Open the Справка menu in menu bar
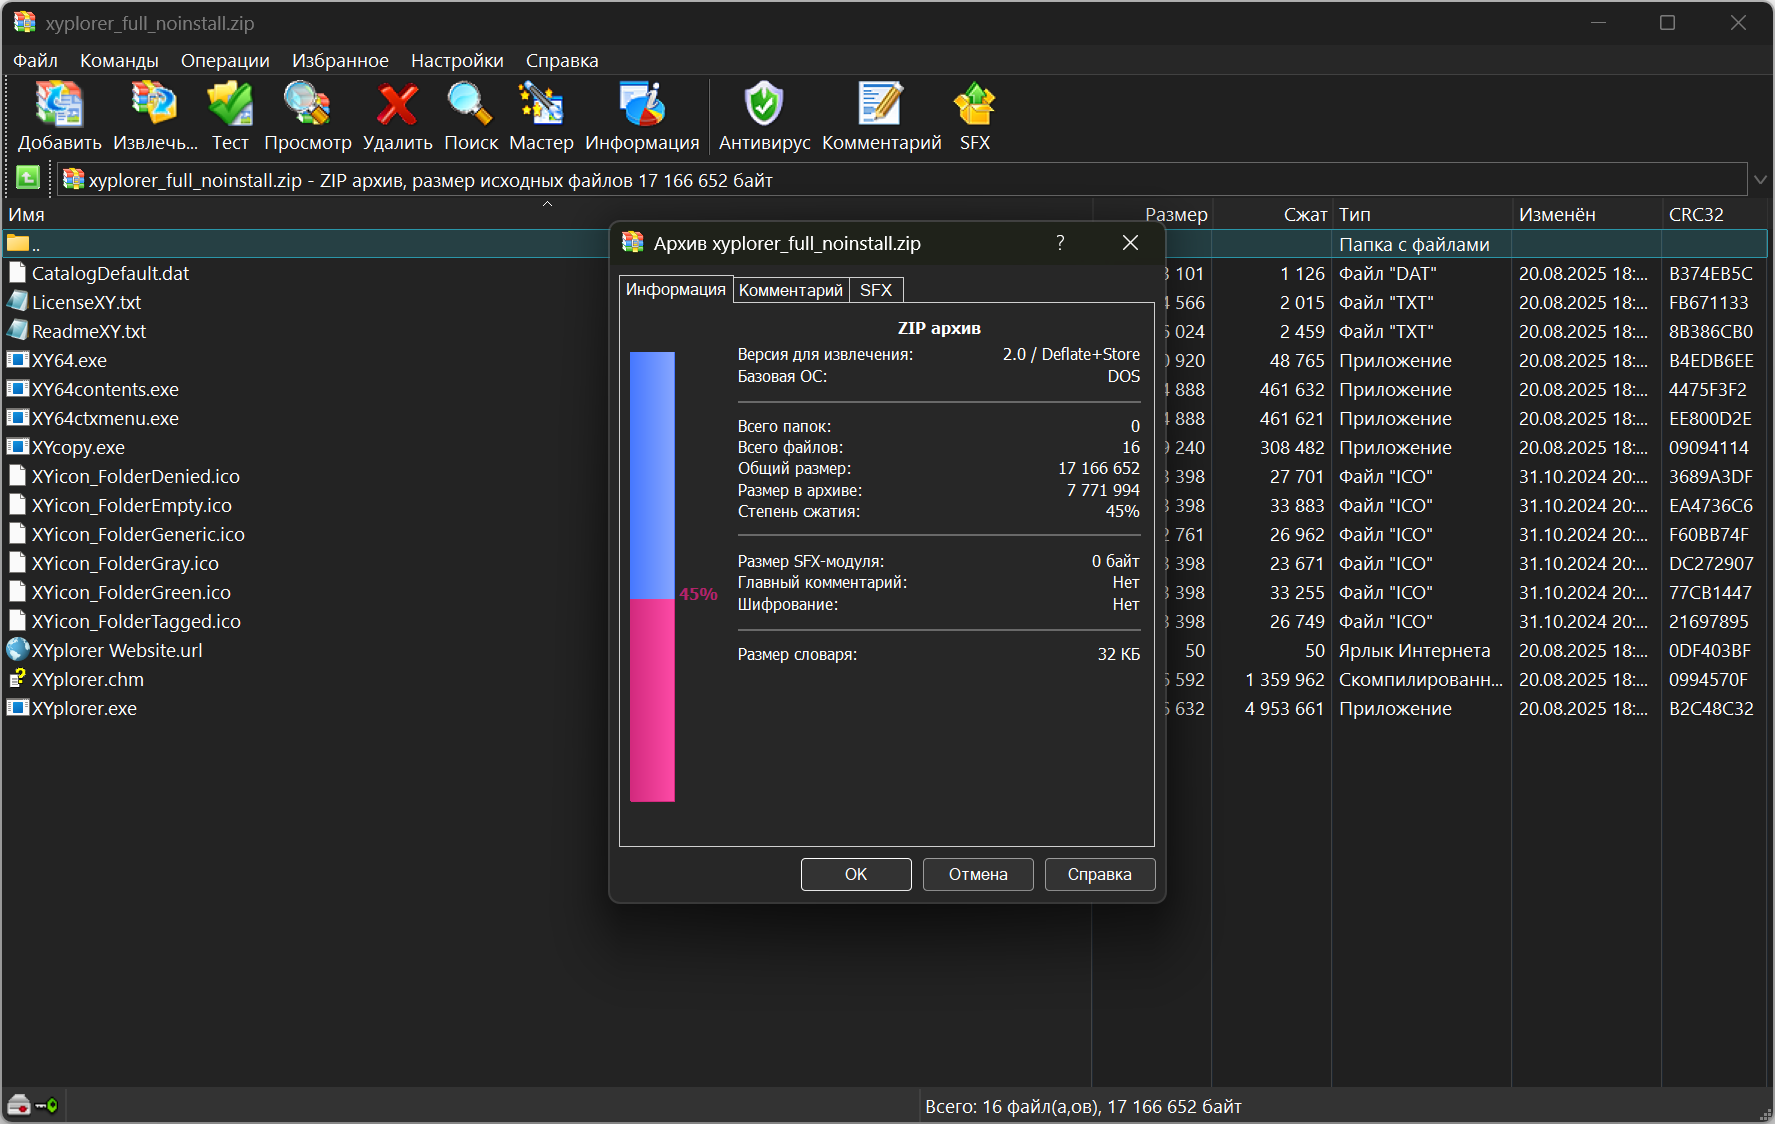The width and height of the screenshot is (1775, 1124). [x=562, y=60]
